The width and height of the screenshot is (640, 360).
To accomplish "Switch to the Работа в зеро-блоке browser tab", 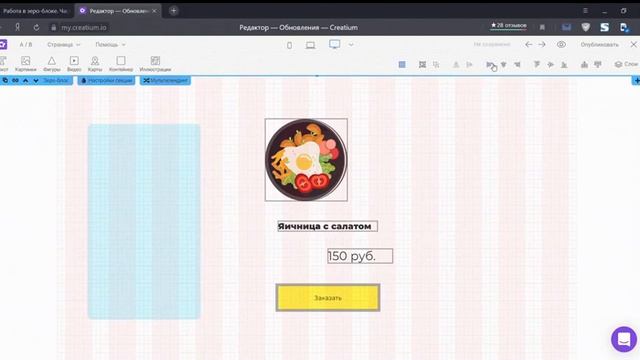I will 36,11.
